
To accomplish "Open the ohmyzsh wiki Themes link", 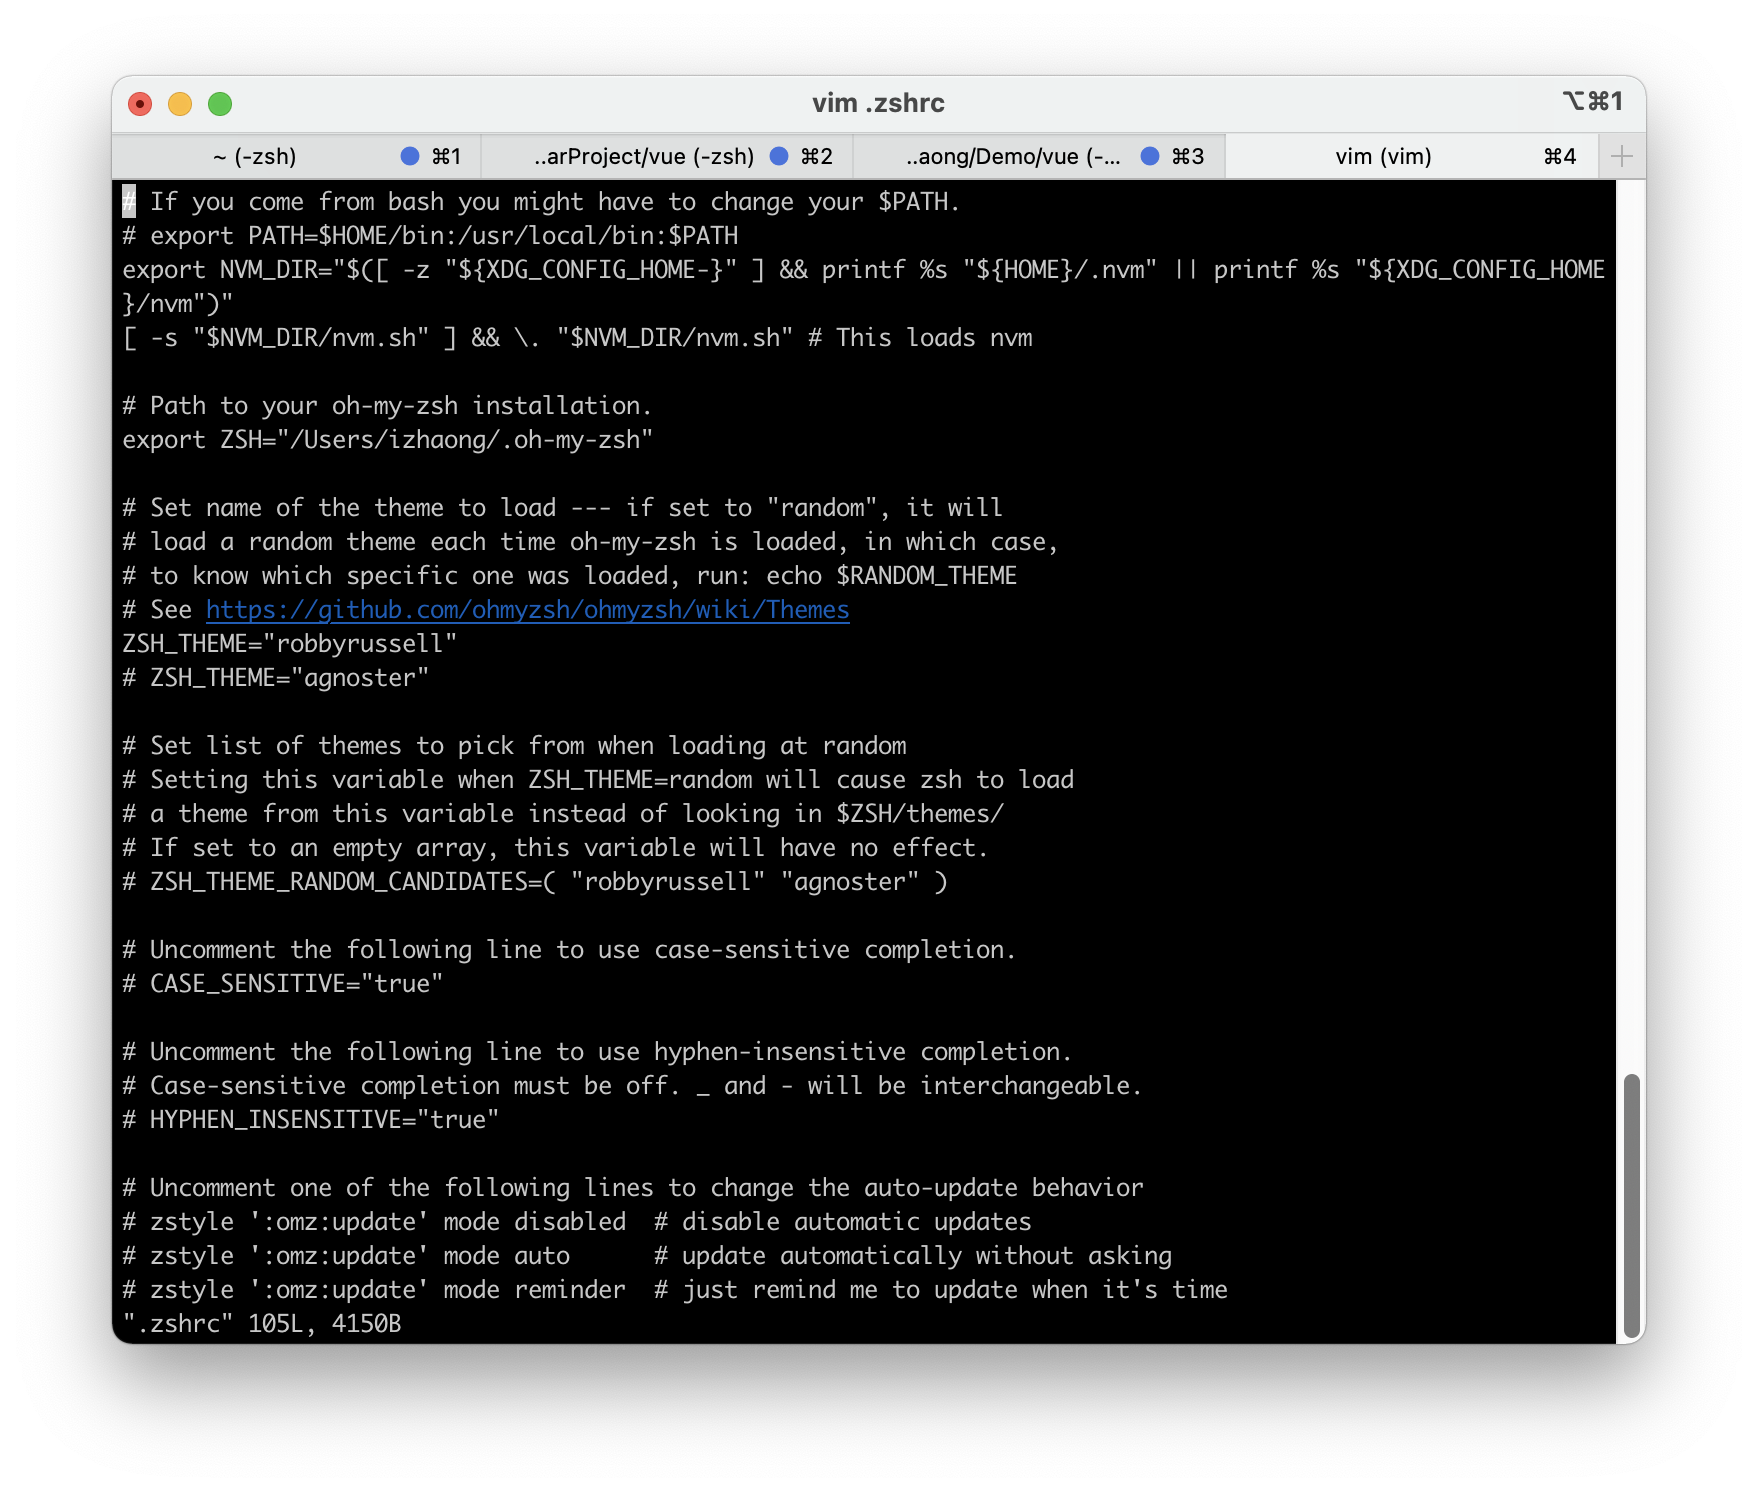I will point(527,610).
